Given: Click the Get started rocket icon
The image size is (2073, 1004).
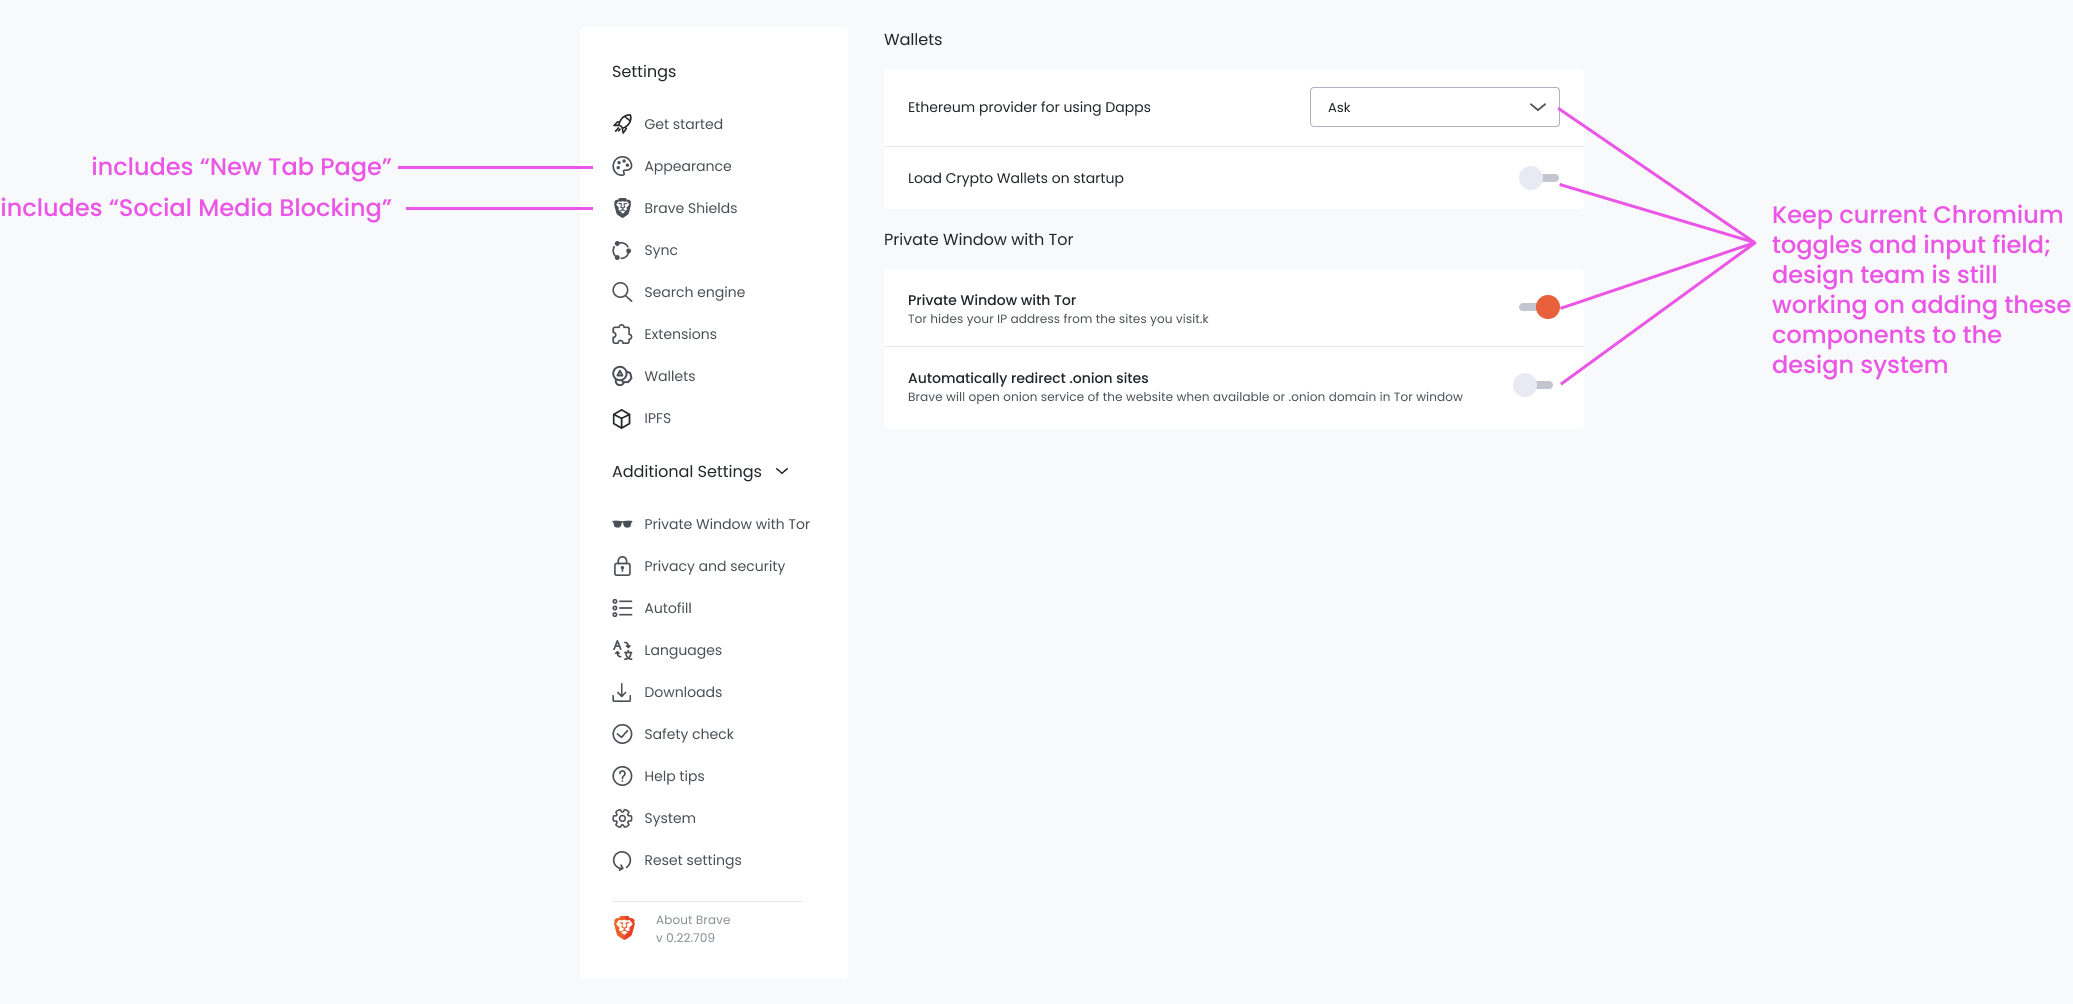Looking at the screenshot, I should [622, 124].
